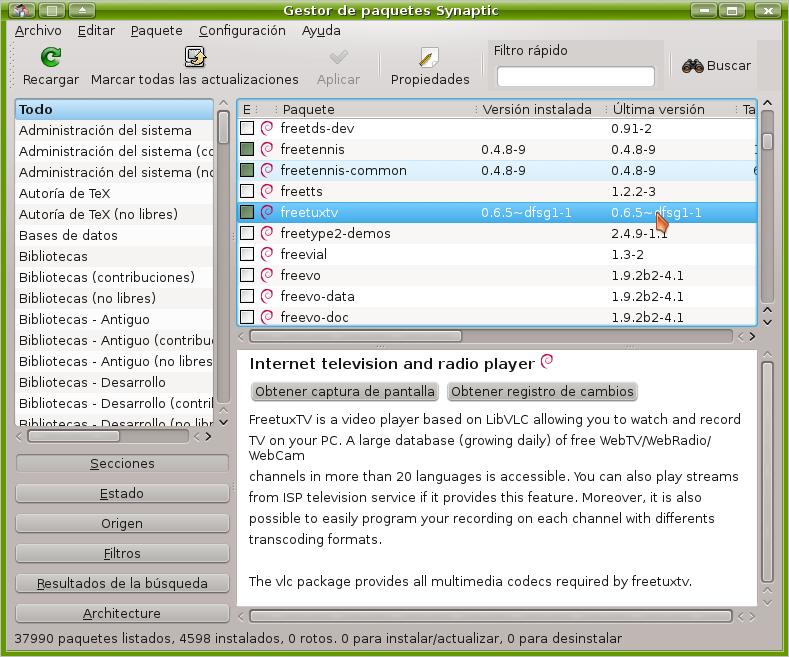The width and height of the screenshot is (789, 657).
Task: Click the Recargar reload icon
Action: [51, 57]
